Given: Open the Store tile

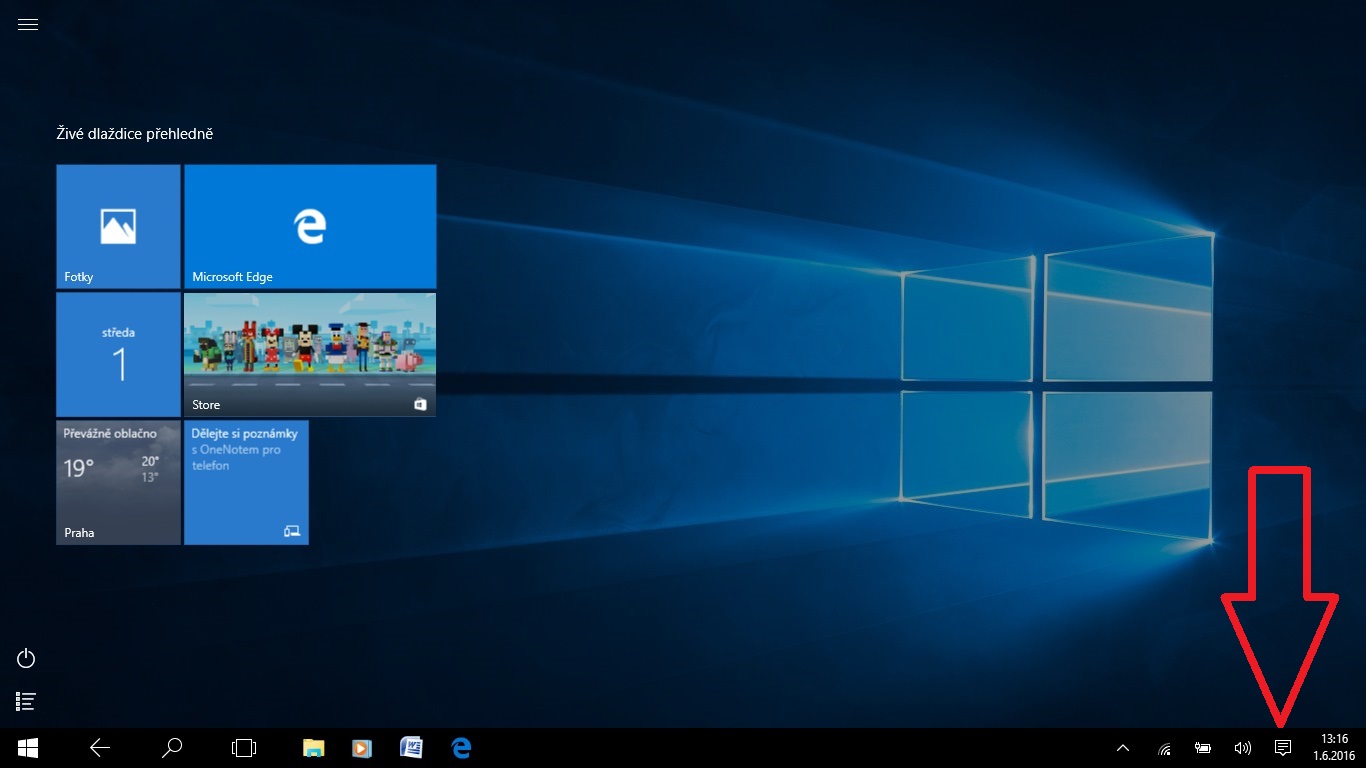Looking at the screenshot, I should click(x=310, y=354).
